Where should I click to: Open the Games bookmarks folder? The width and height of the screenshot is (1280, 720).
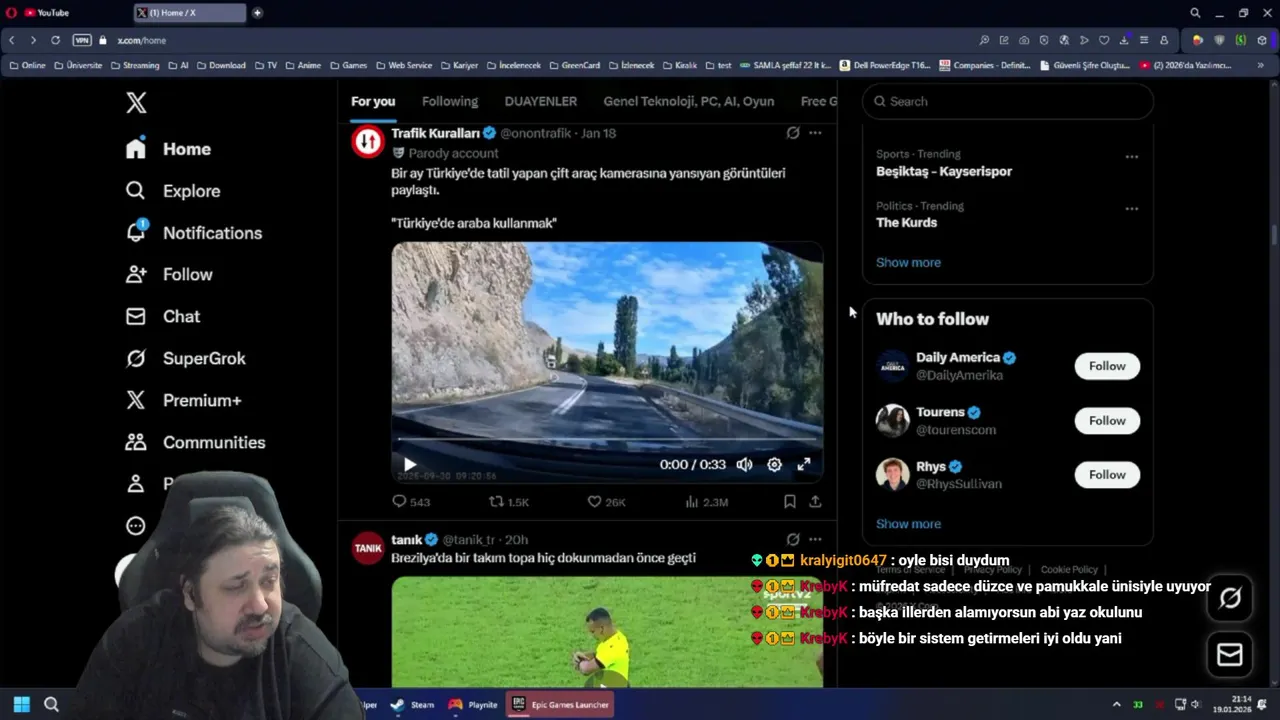click(x=348, y=65)
